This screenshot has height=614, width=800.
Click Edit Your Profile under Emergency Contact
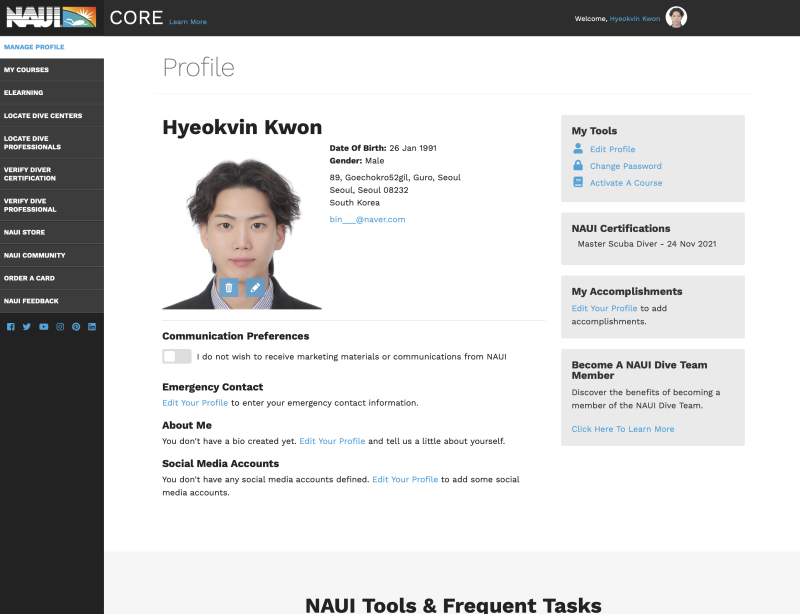pos(195,403)
